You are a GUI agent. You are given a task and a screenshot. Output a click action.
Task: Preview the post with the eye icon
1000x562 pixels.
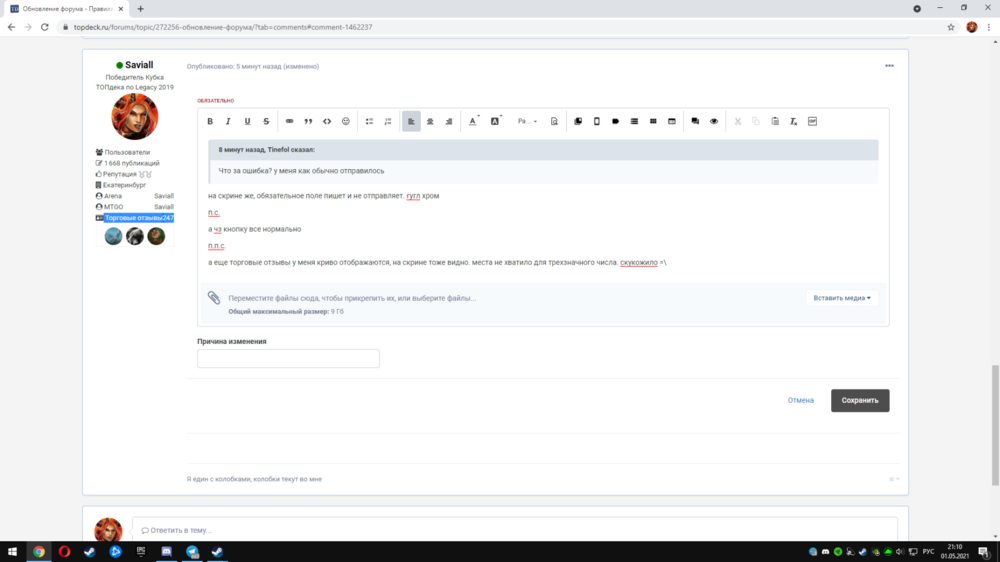tap(714, 121)
